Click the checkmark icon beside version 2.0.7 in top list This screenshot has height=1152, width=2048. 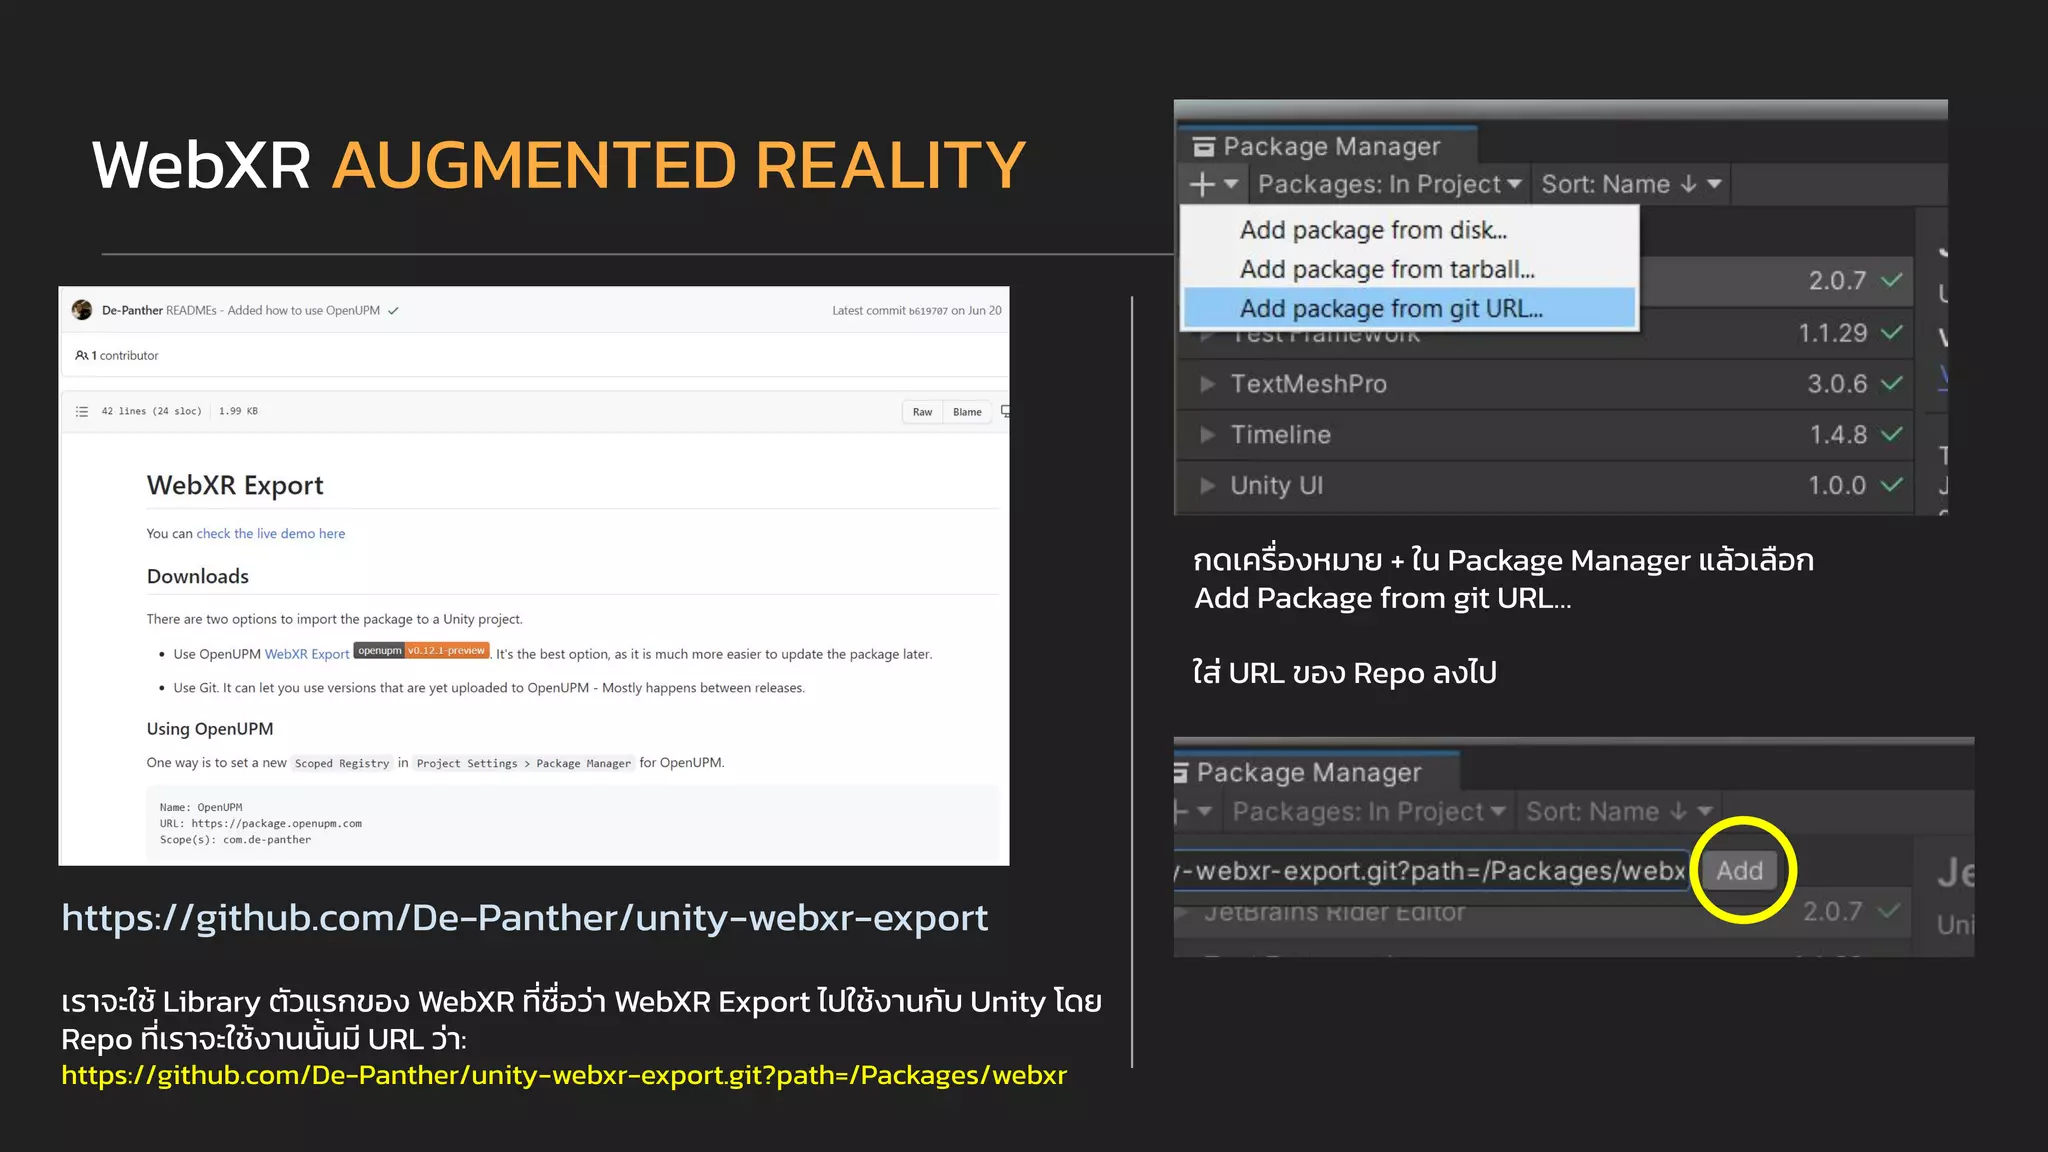pos(1891,281)
